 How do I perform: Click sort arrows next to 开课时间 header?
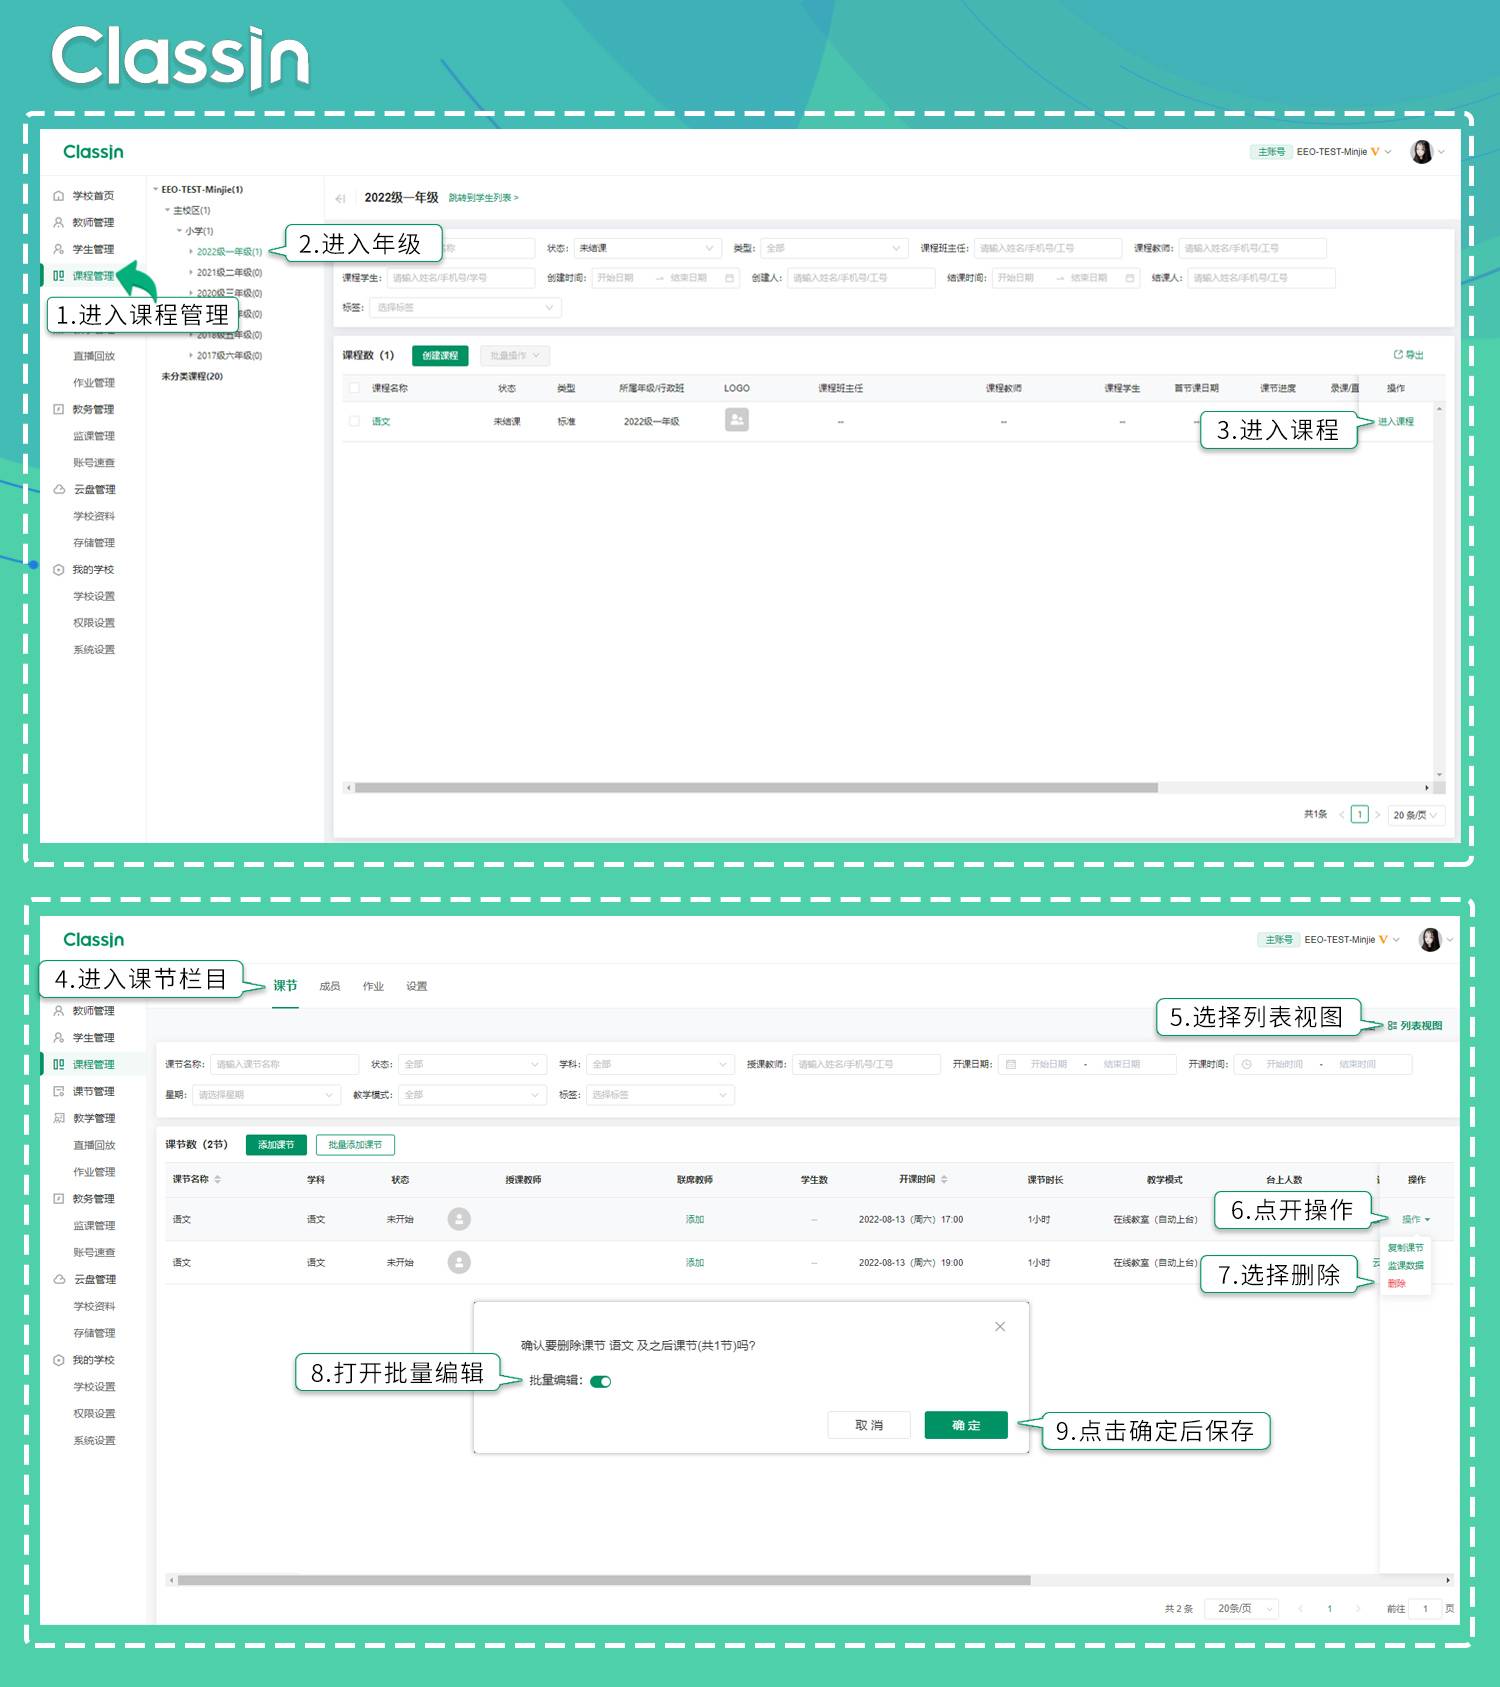coord(944,1180)
